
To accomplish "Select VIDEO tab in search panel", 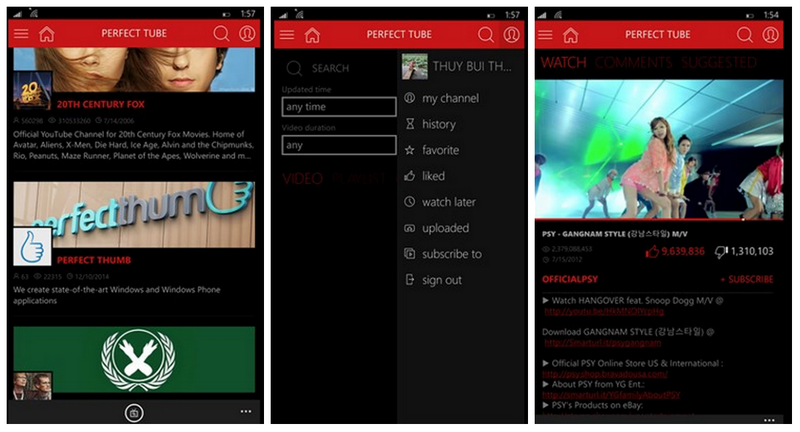I will (x=303, y=179).
